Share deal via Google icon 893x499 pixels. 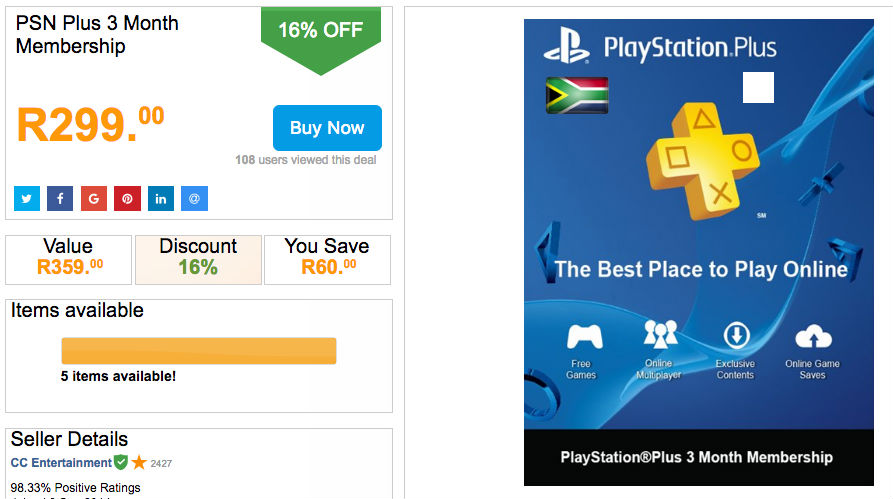tap(94, 199)
